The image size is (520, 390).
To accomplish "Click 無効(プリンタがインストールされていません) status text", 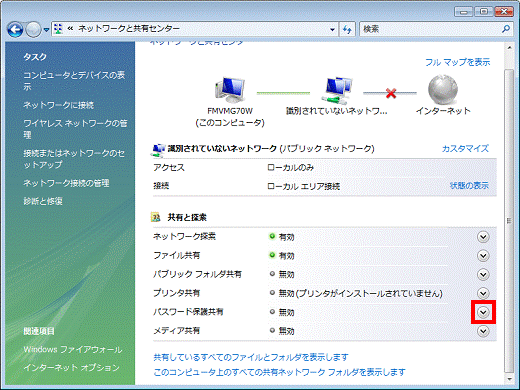I will [361, 293].
